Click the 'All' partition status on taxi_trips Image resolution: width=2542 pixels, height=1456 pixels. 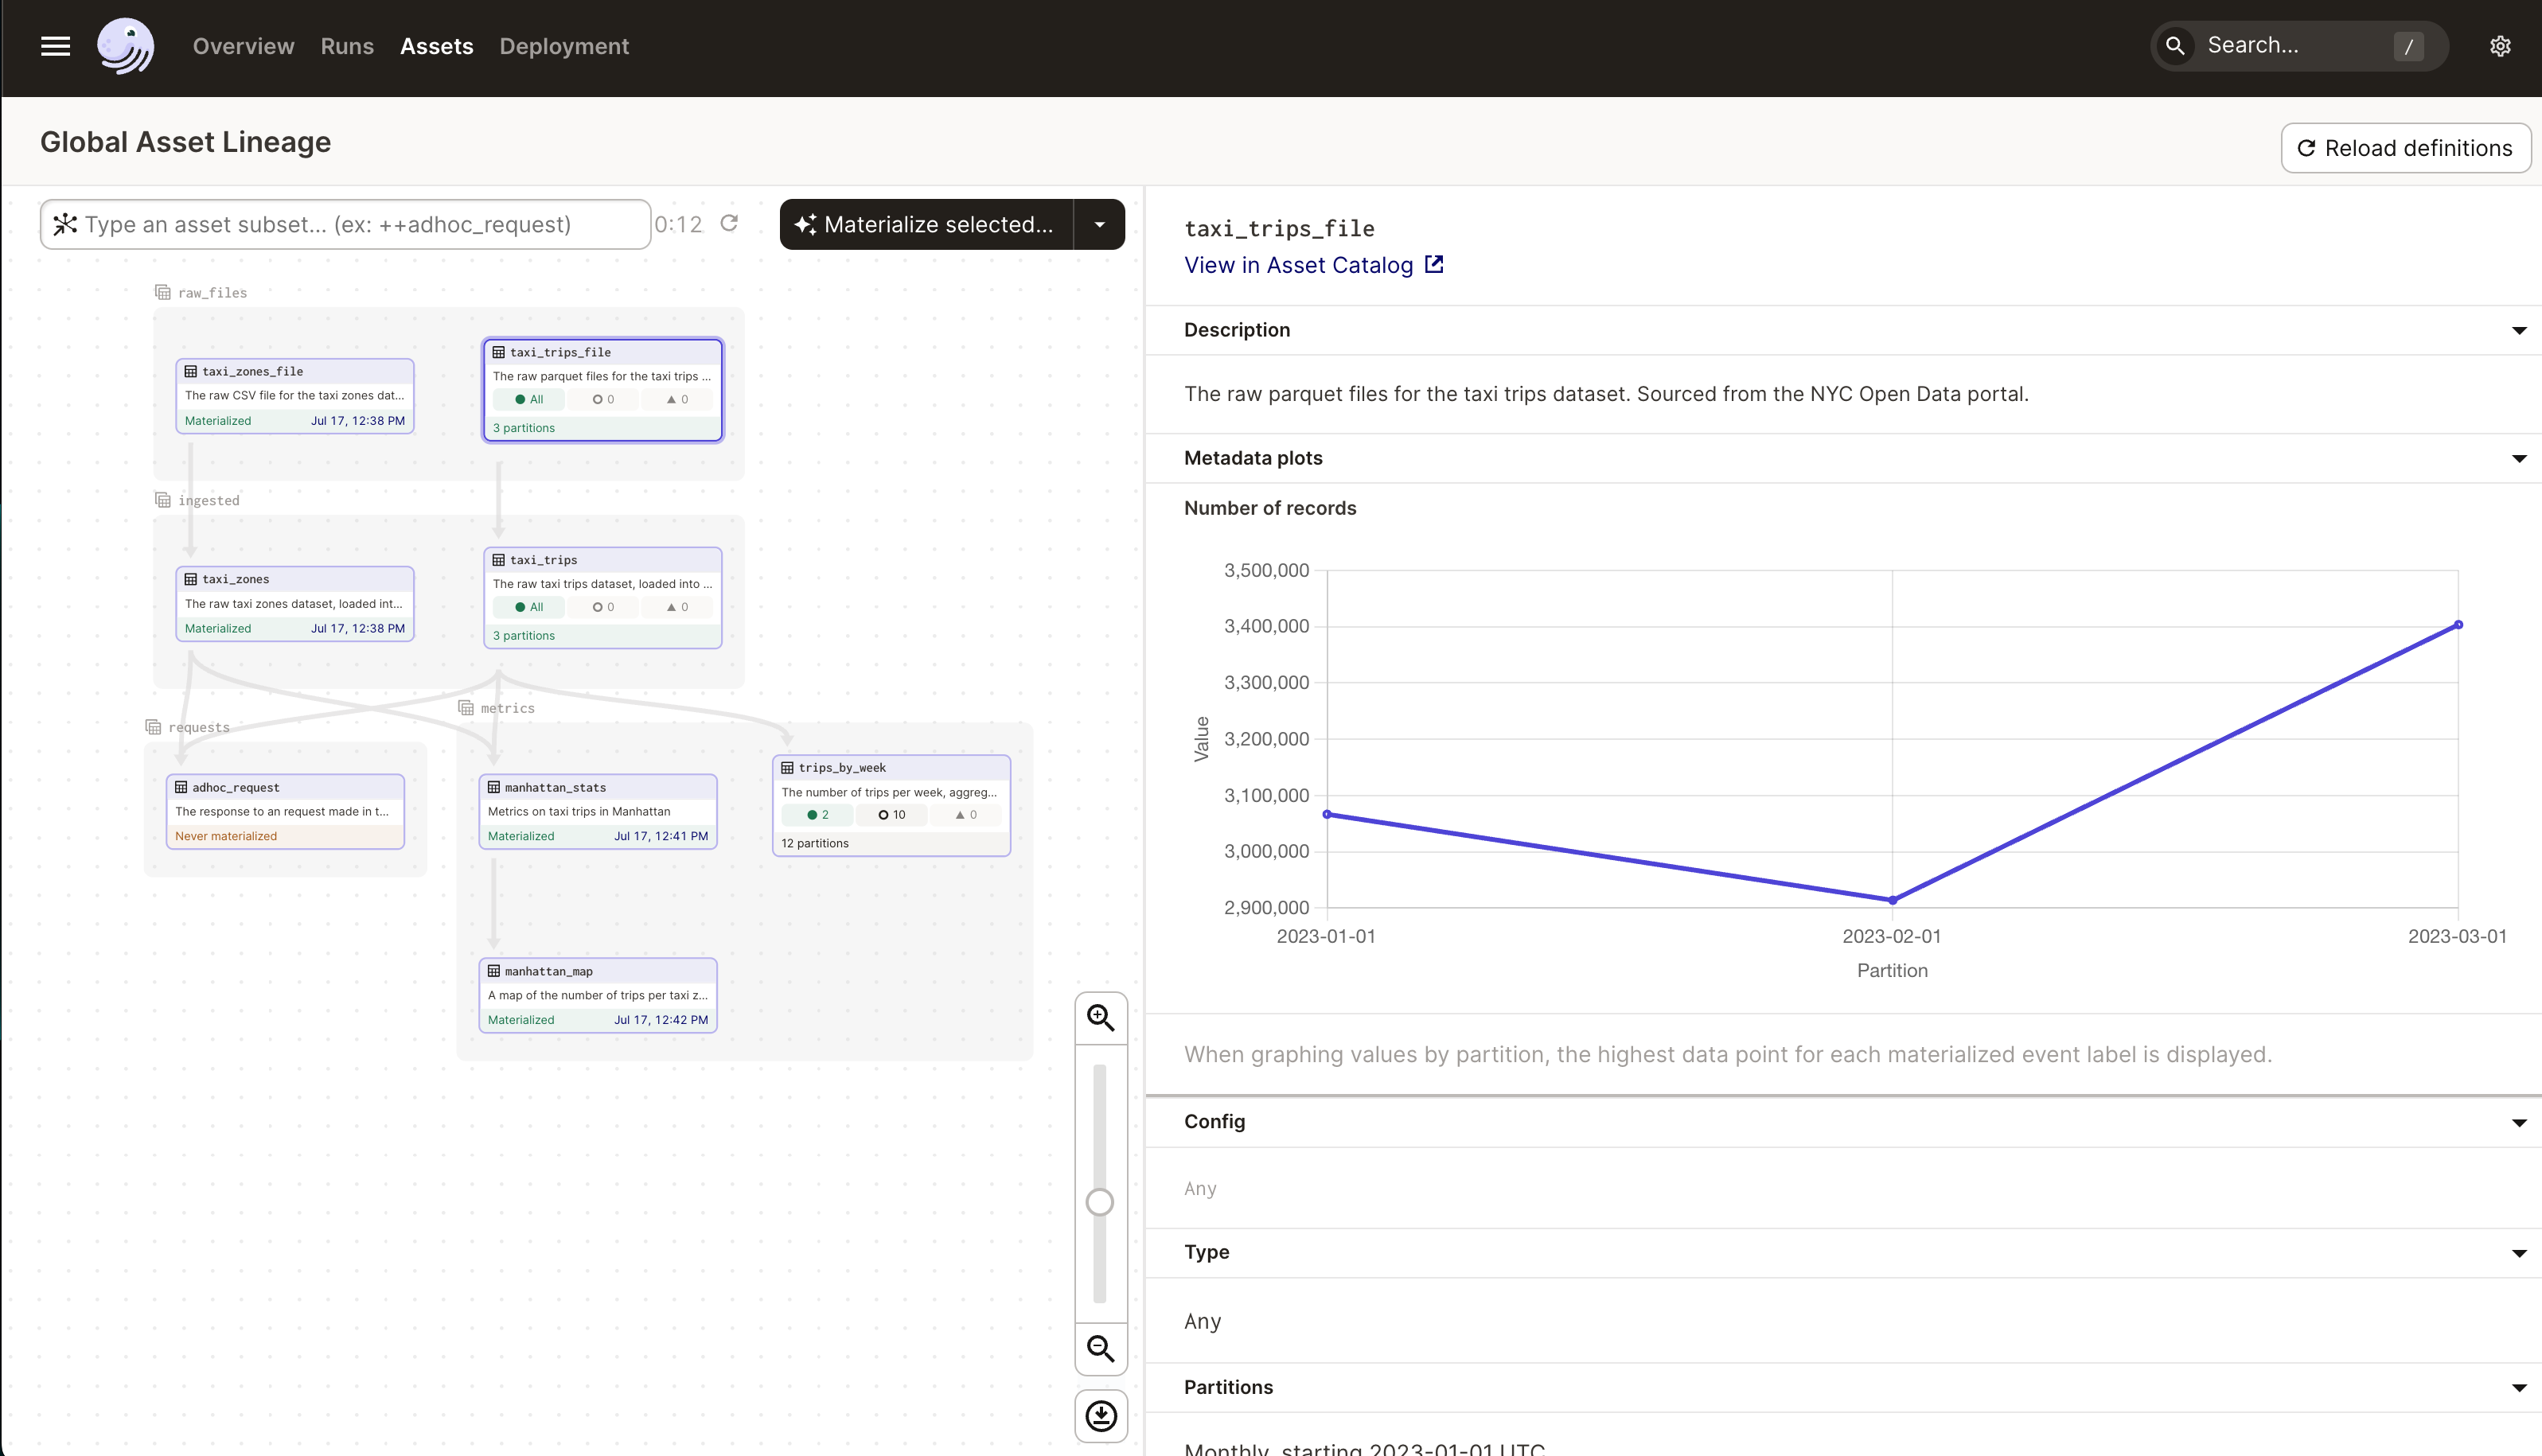(x=529, y=607)
